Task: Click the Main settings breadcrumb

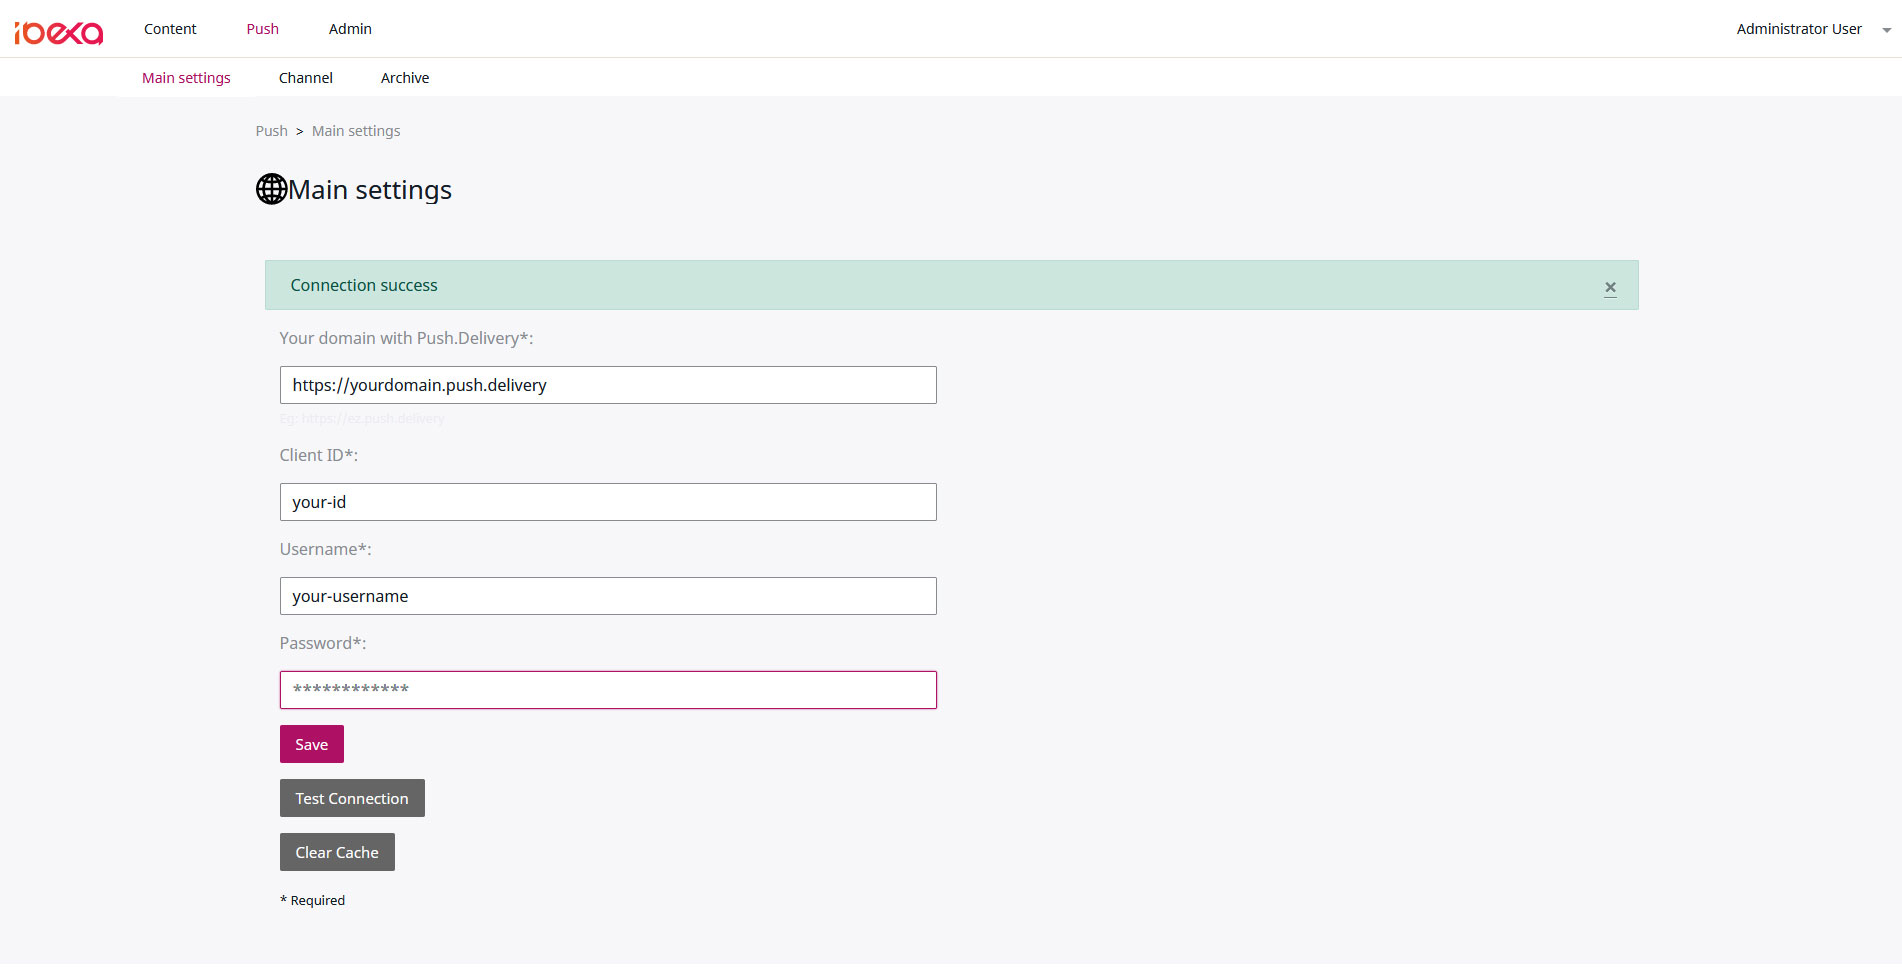Action: 356,131
